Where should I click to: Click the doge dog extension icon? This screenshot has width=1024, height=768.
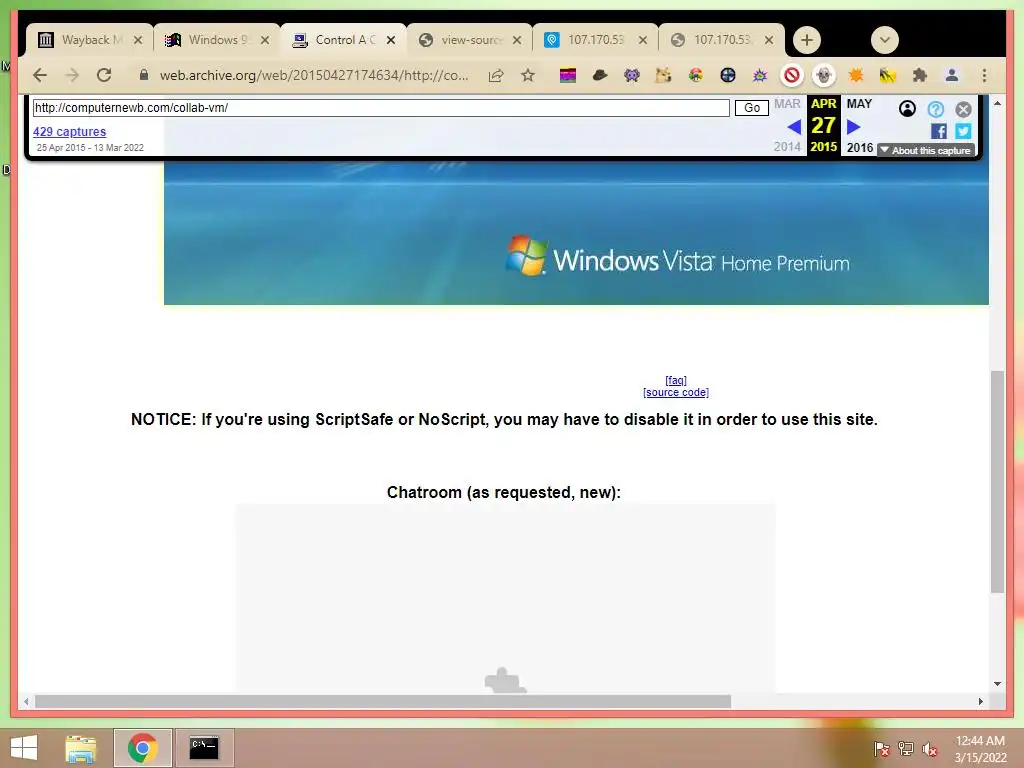664,76
